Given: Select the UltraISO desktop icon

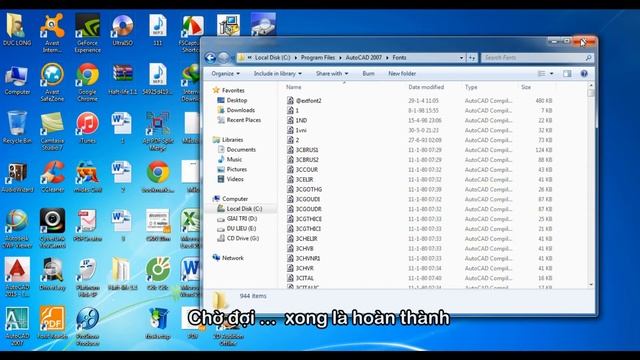Looking at the screenshot, I should (x=122, y=29).
